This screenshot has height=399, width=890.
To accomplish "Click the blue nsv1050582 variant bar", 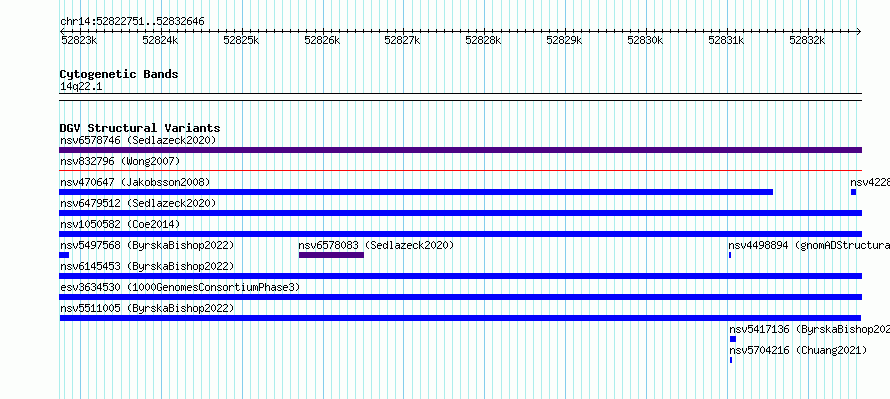I will point(460,234).
